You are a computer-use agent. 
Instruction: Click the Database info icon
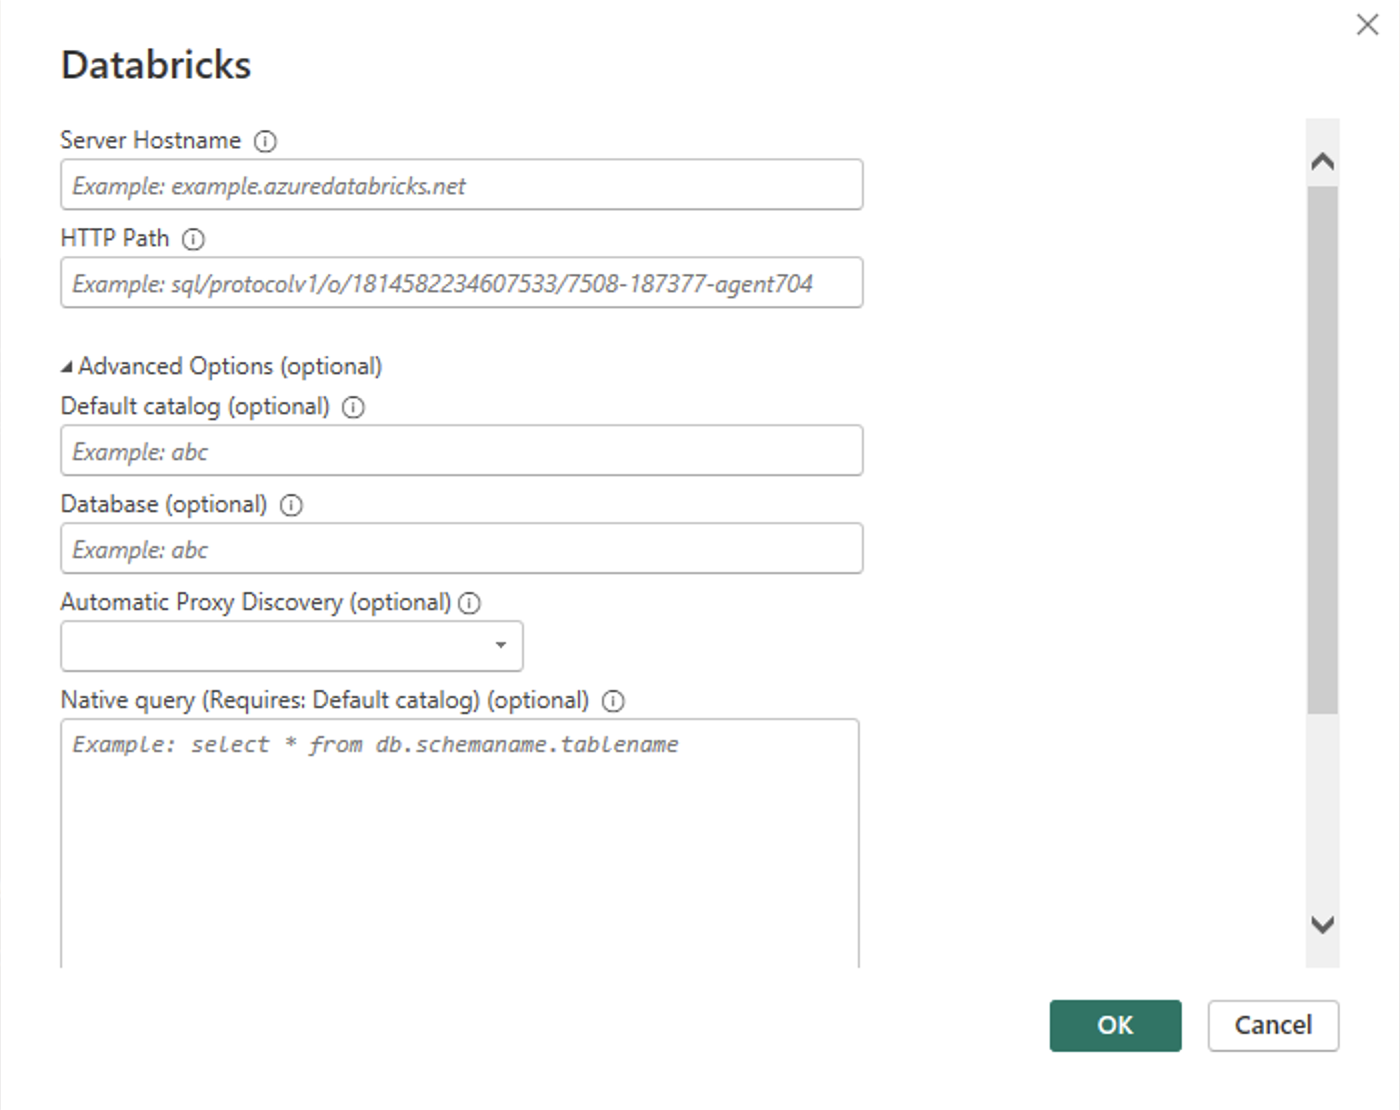290,506
